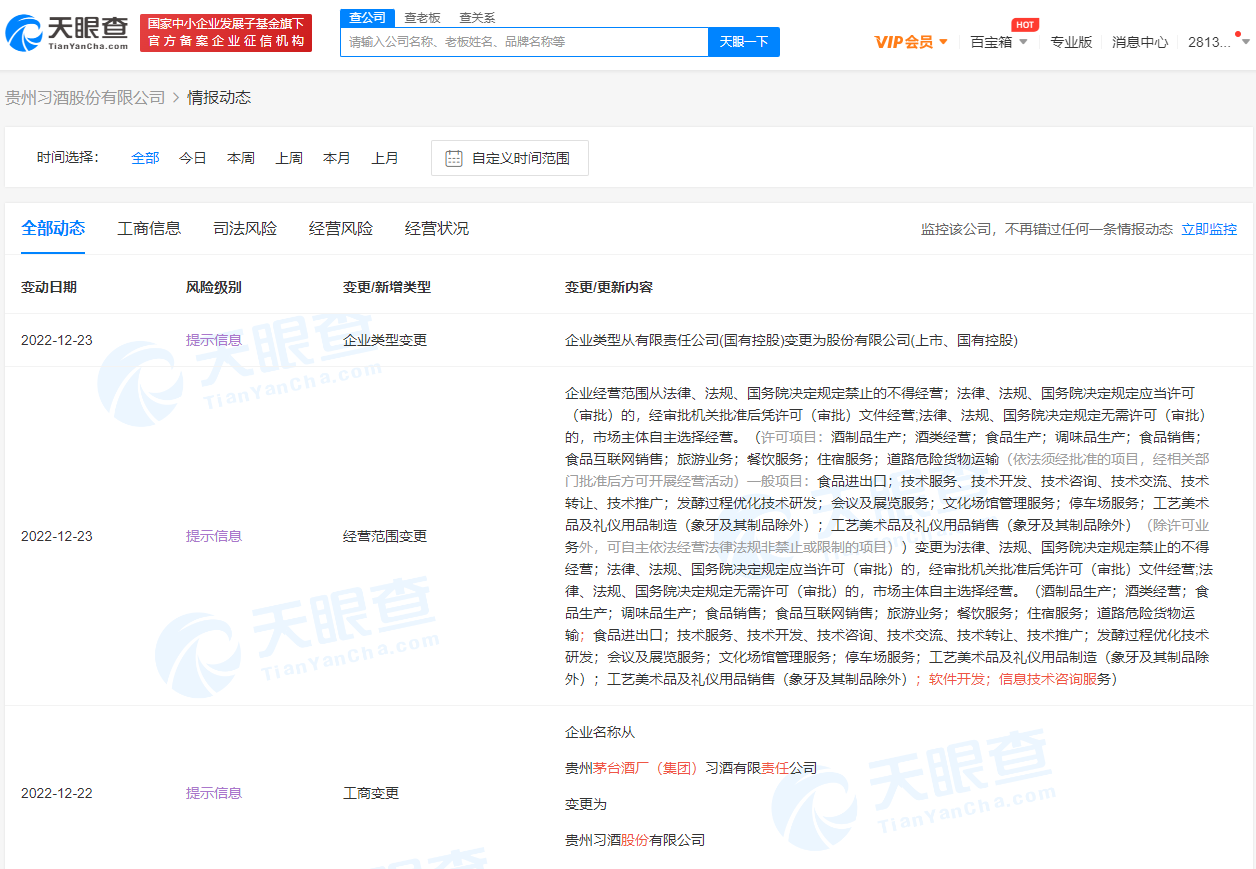The width and height of the screenshot is (1256, 869).
Task: Click the company name search input field
Action: click(x=524, y=42)
